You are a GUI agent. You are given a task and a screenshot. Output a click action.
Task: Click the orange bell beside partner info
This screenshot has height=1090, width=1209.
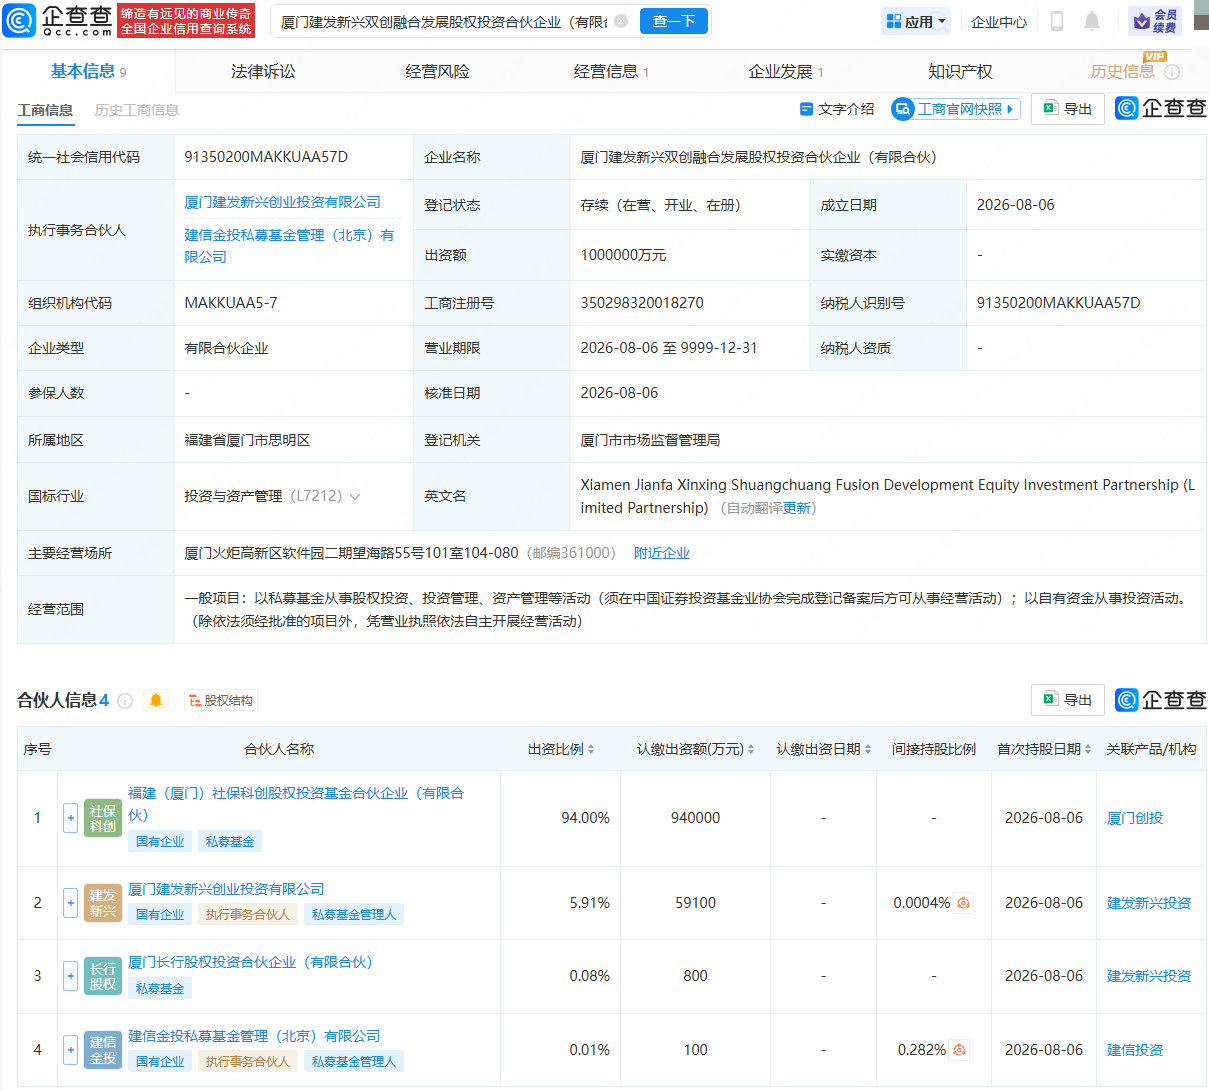point(156,701)
